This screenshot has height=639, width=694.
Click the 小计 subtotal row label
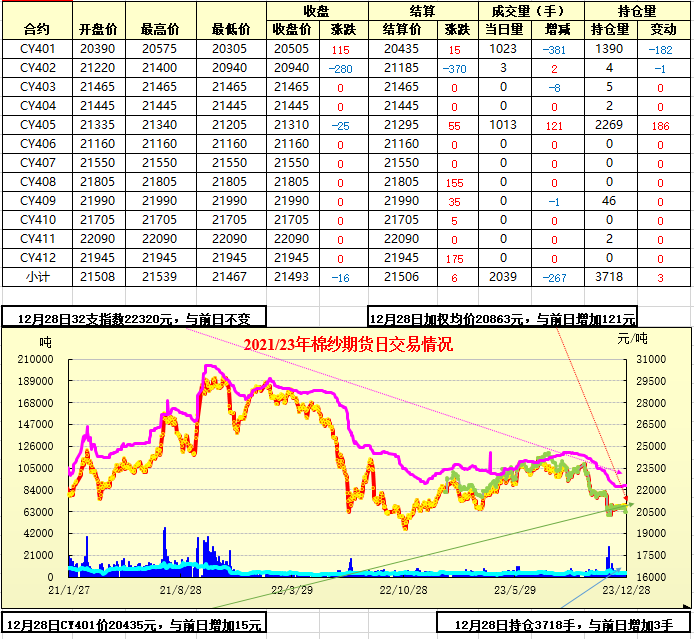tap(36, 277)
